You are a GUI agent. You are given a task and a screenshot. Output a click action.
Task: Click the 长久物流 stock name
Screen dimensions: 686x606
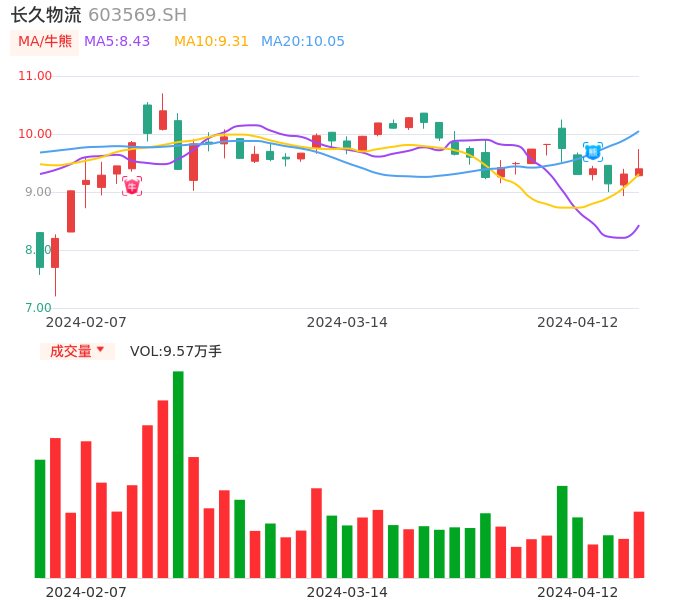coord(46,15)
